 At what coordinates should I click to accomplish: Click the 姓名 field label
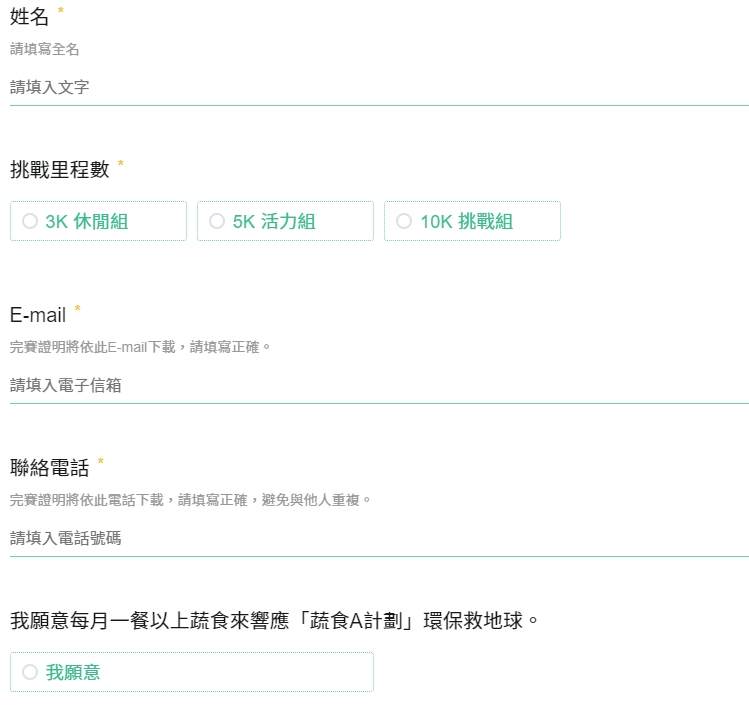pyautogui.click(x=29, y=17)
